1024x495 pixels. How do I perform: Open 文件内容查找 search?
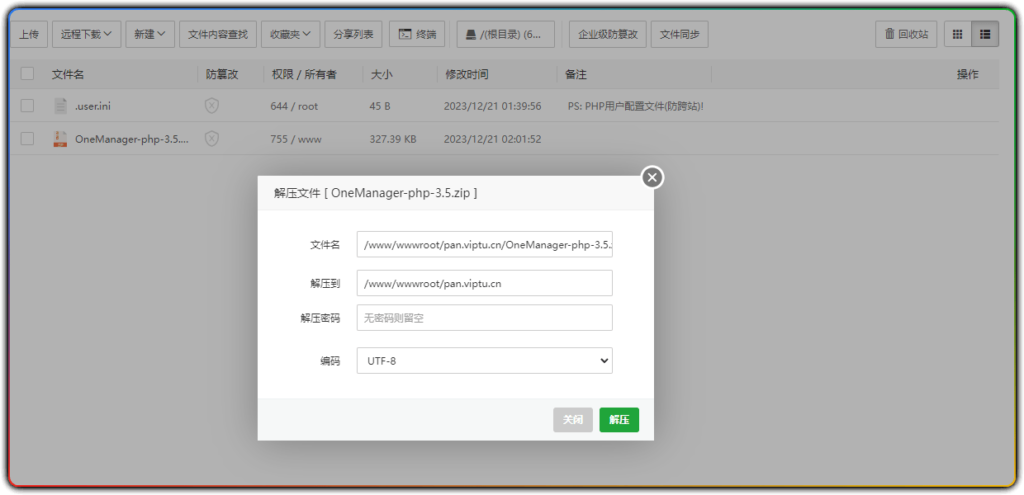pyautogui.click(x=218, y=34)
